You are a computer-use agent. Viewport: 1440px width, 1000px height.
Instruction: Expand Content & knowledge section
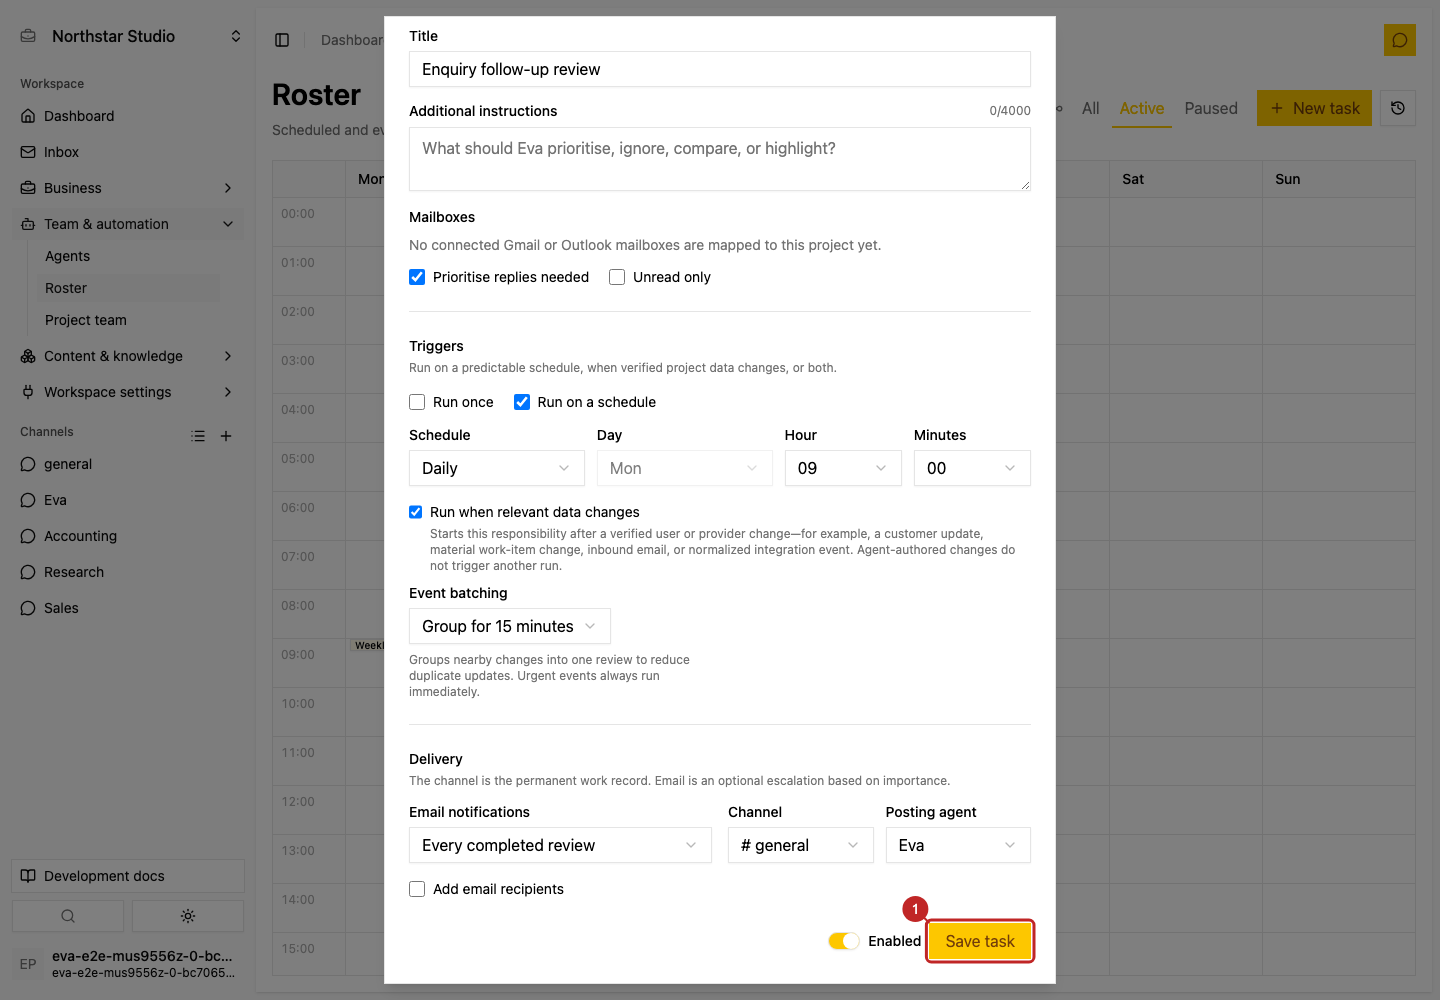coord(228,356)
